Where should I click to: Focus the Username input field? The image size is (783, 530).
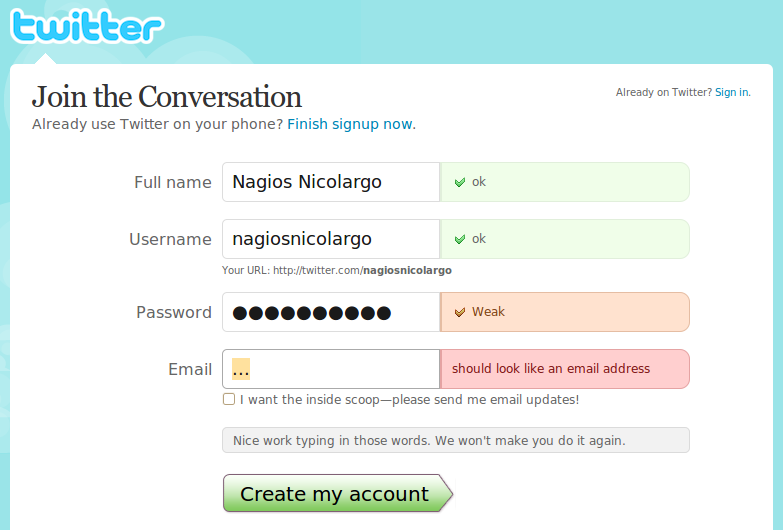[331, 239]
